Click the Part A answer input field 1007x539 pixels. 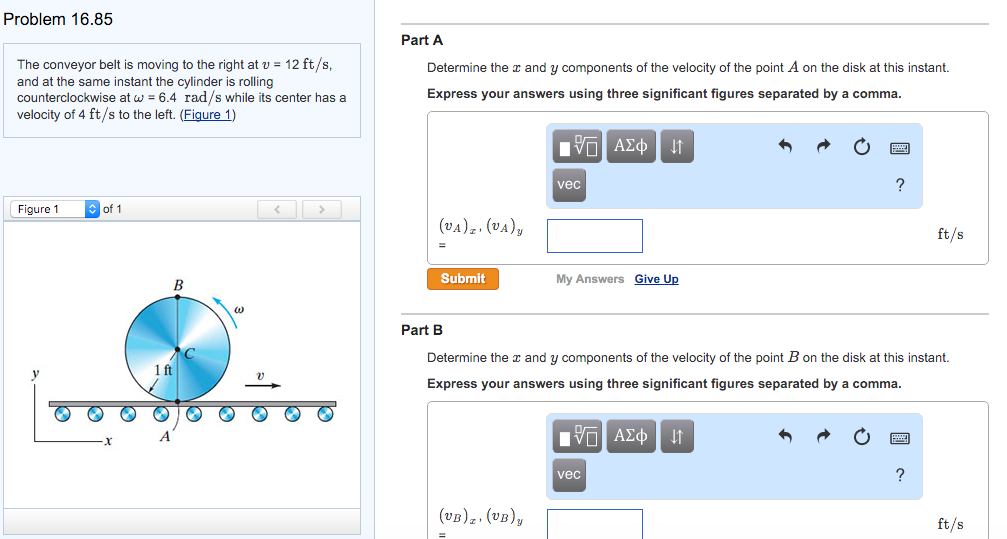(595, 236)
